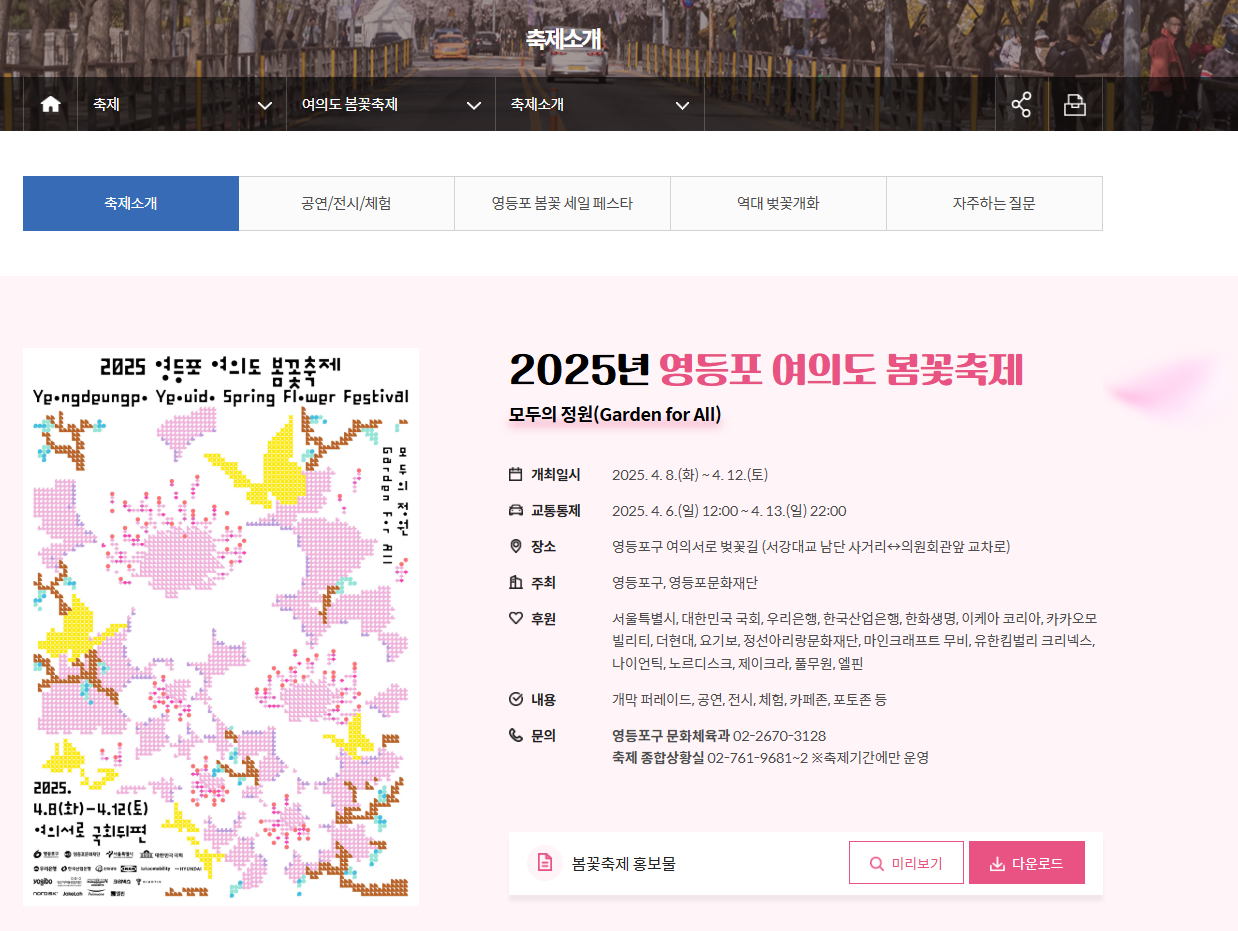Click the 봄꽃축제 홍보물 label
Image resolution: width=1238 pixels, height=931 pixels.
click(x=624, y=863)
